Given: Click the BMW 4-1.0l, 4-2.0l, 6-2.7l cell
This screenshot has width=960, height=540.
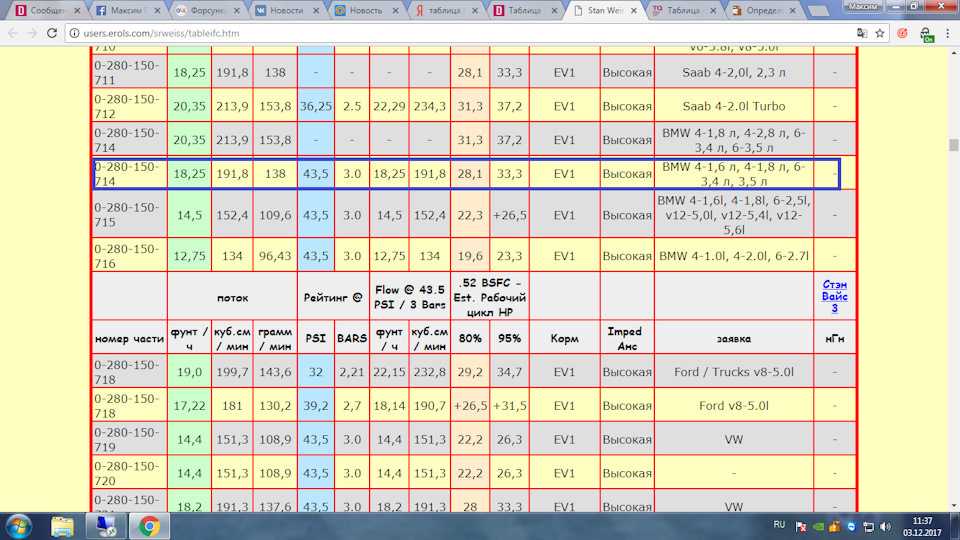Looking at the screenshot, I should 733,256.
